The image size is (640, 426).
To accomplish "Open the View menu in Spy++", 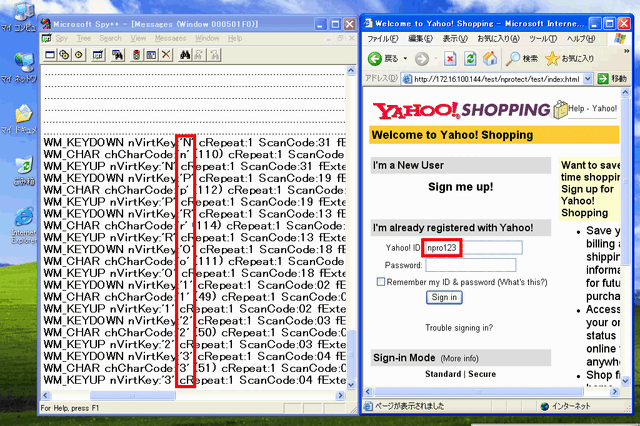I will click(x=138, y=38).
